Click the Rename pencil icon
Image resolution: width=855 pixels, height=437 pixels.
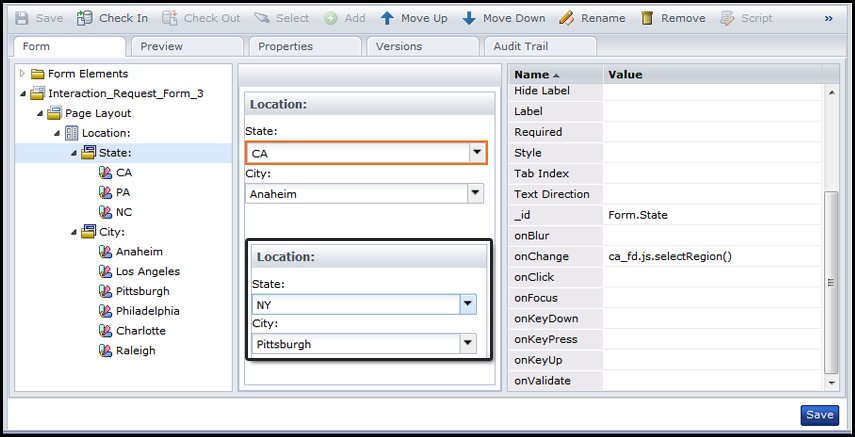coord(566,18)
